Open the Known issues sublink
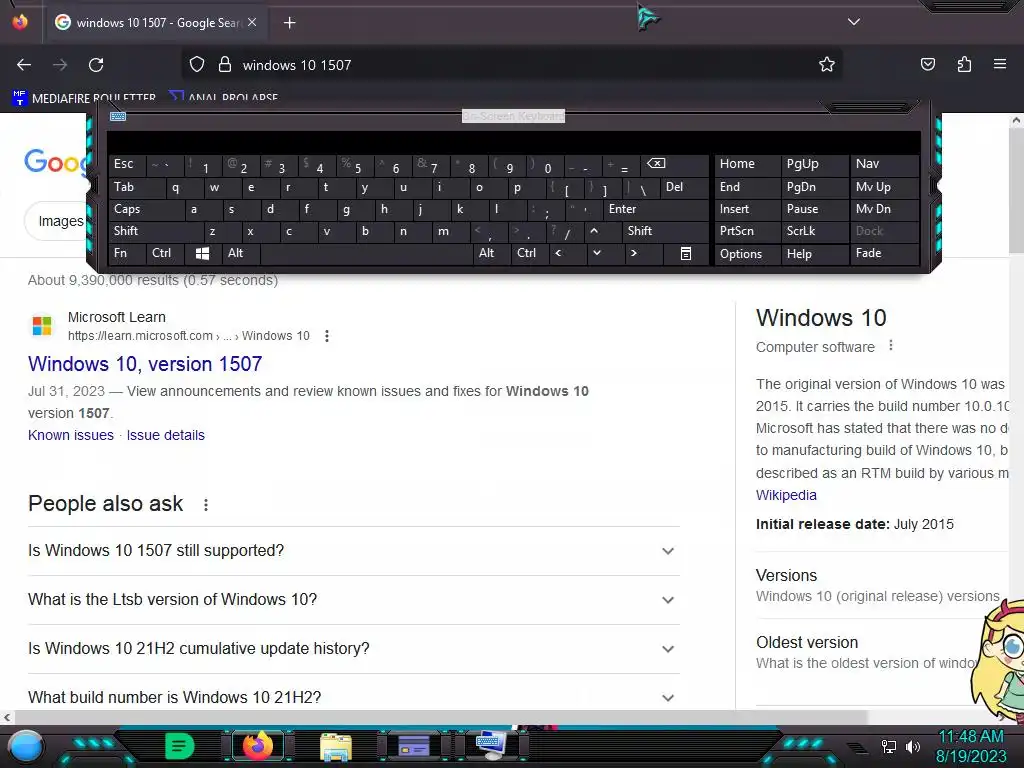 pyautogui.click(x=71, y=435)
